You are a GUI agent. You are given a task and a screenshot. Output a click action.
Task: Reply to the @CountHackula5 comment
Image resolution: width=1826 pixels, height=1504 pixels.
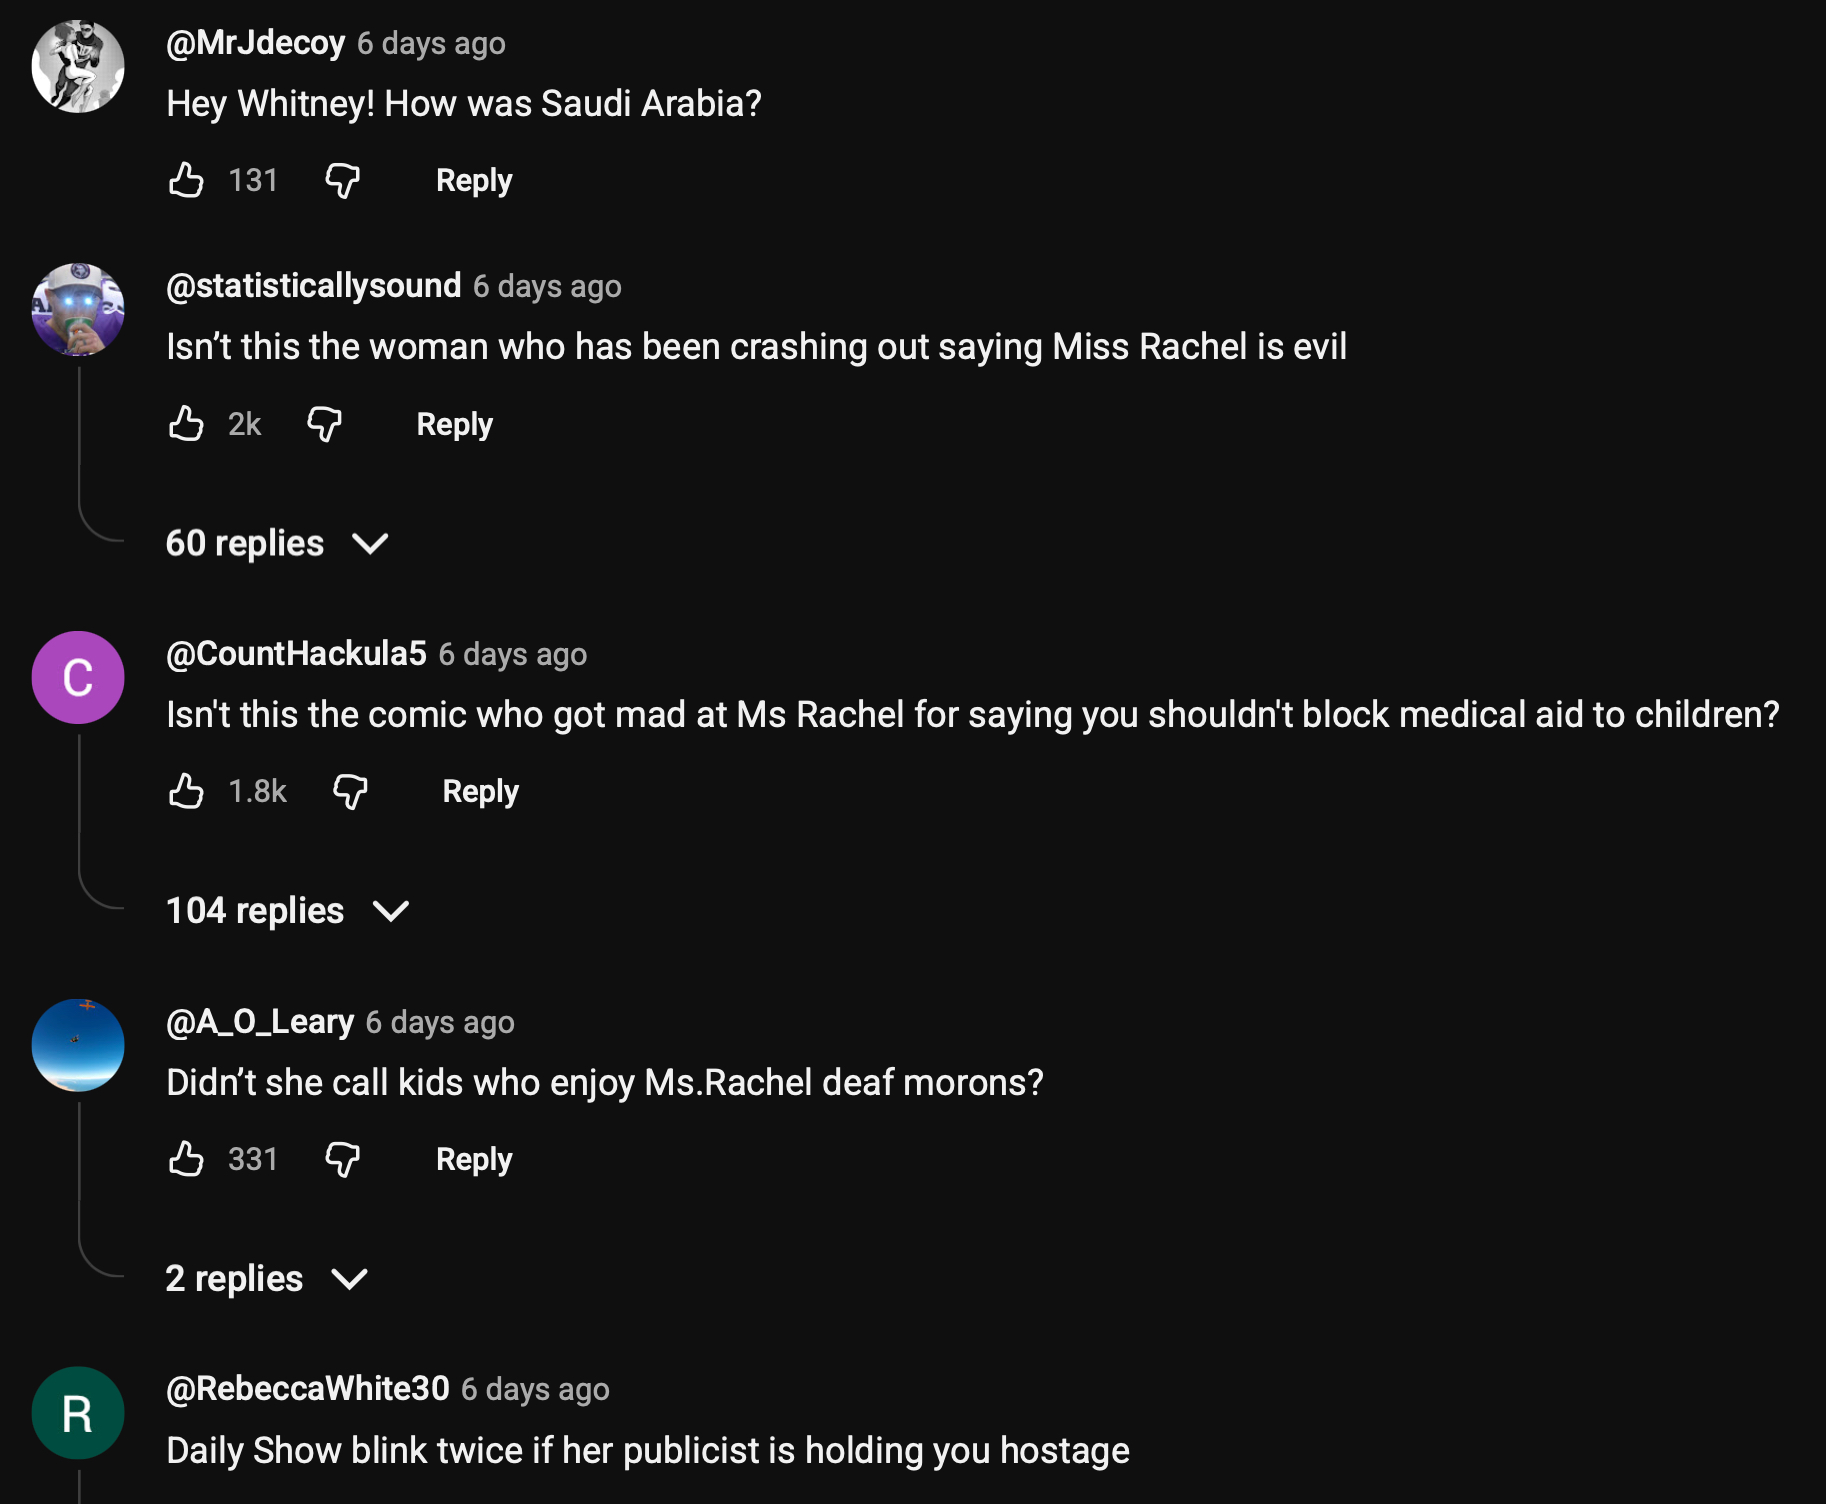coord(480,791)
